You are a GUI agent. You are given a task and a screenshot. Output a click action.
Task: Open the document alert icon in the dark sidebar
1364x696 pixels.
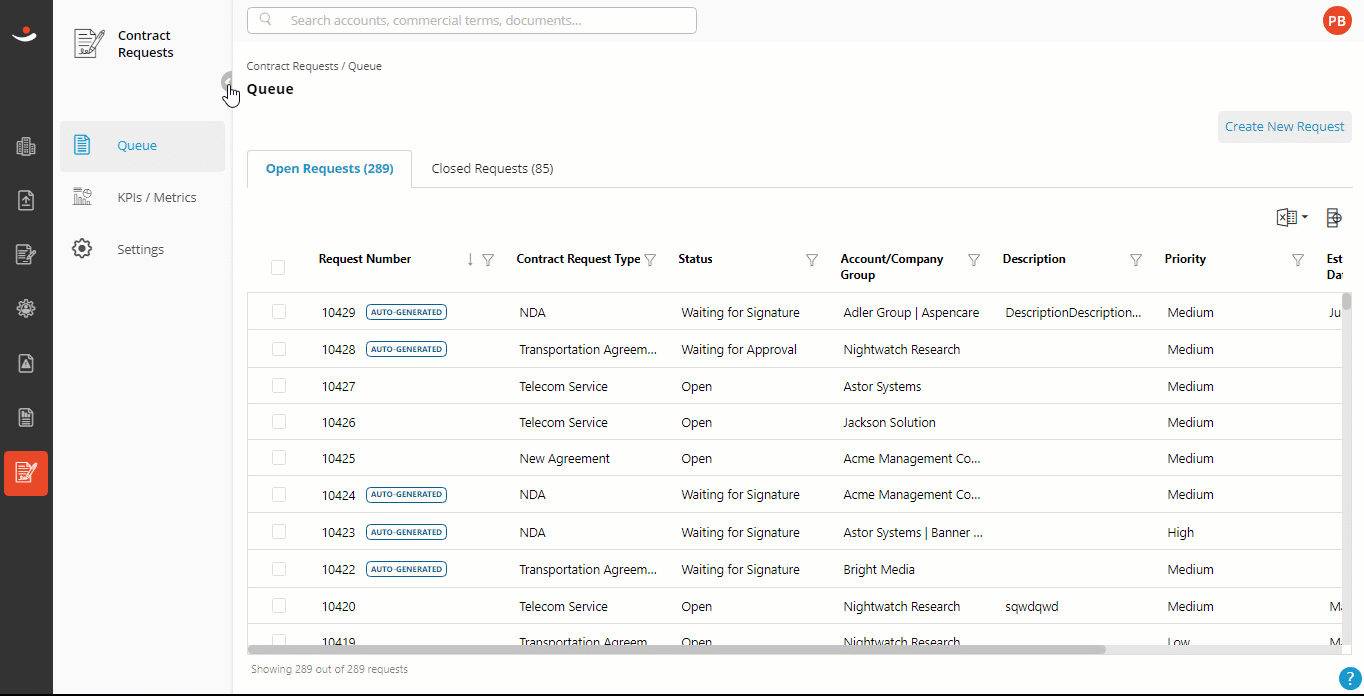point(26,363)
